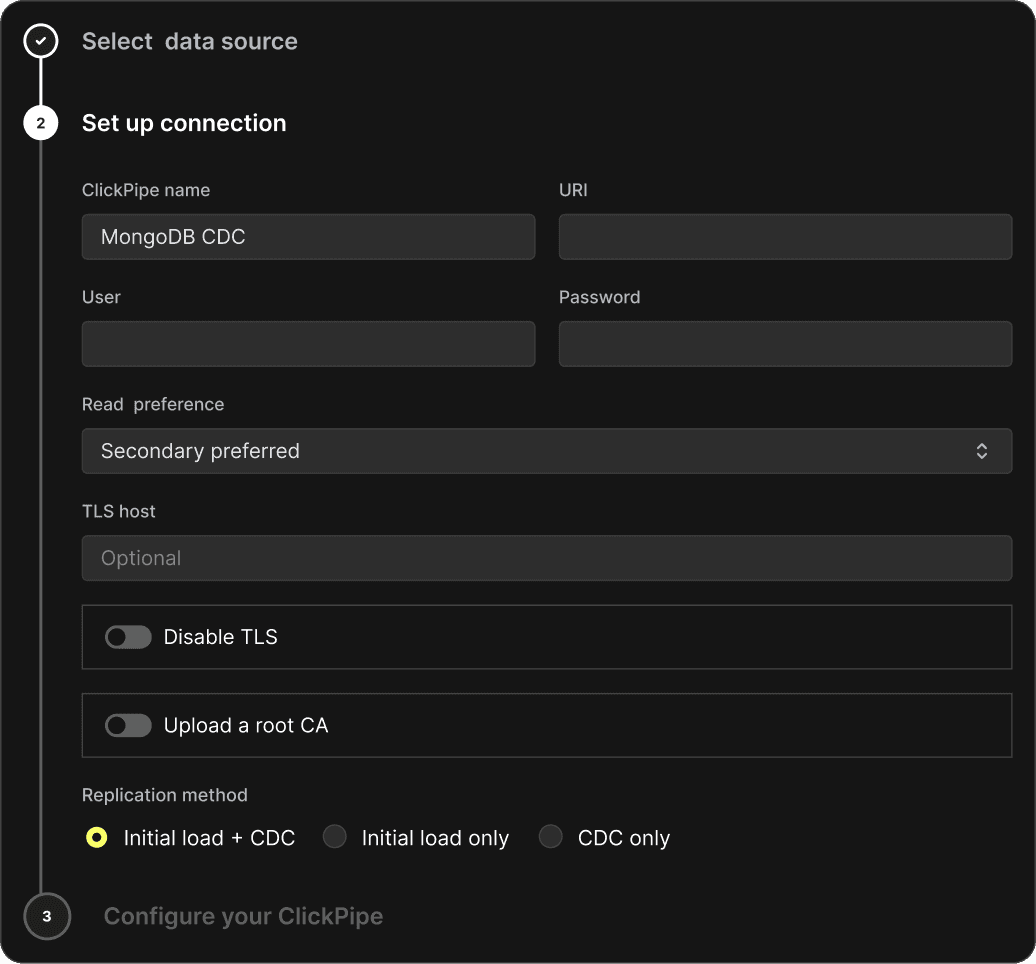Click the optional TLS host field
The image size is (1036, 964).
click(x=546, y=558)
